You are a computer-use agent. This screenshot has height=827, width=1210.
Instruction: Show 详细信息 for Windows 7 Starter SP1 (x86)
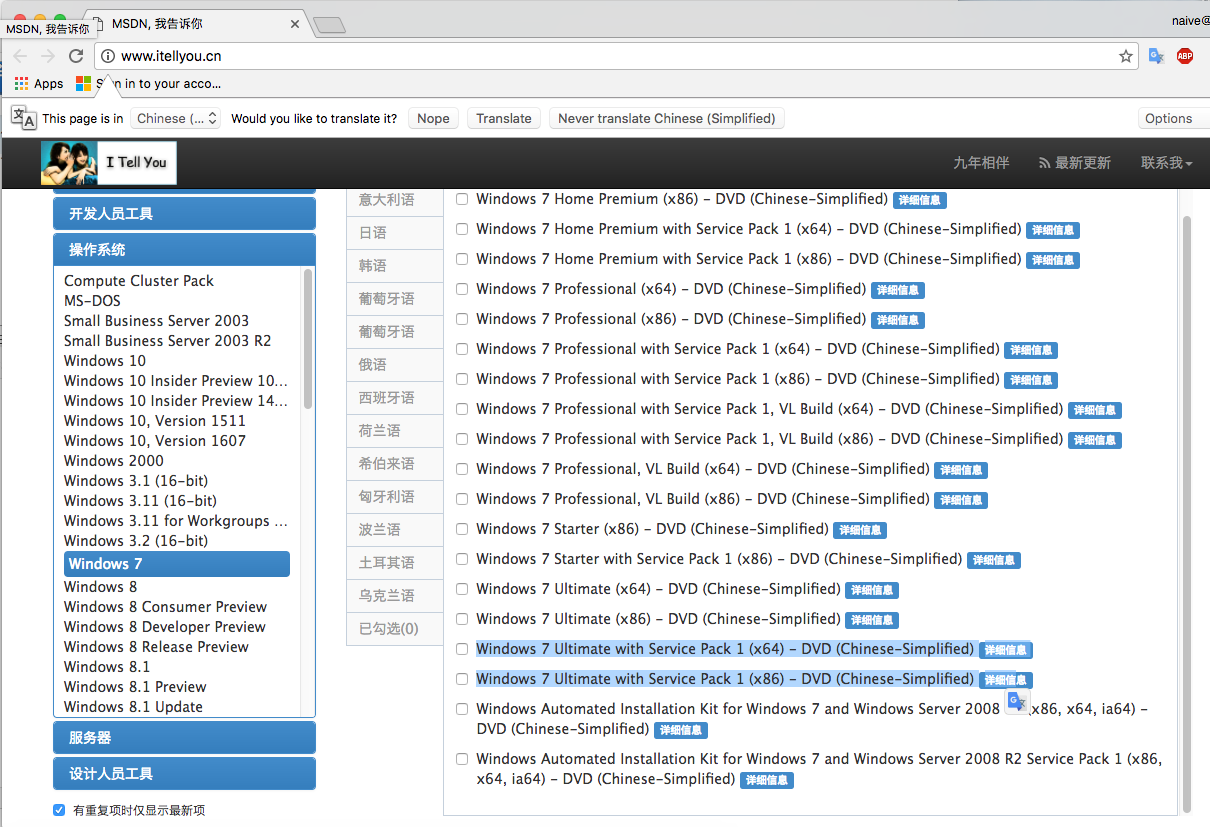(x=994, y=560)
